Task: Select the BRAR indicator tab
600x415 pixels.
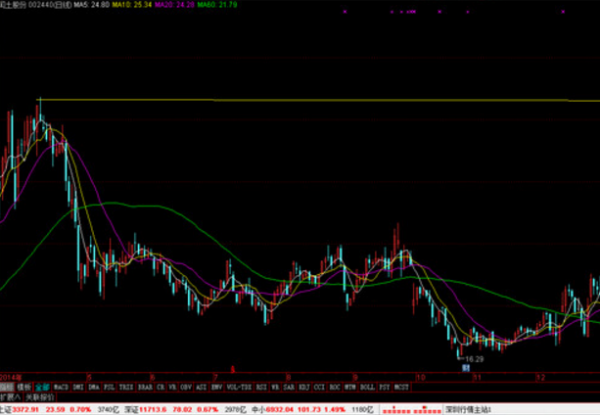Action: pyautogui.click(x=145, y=387)
